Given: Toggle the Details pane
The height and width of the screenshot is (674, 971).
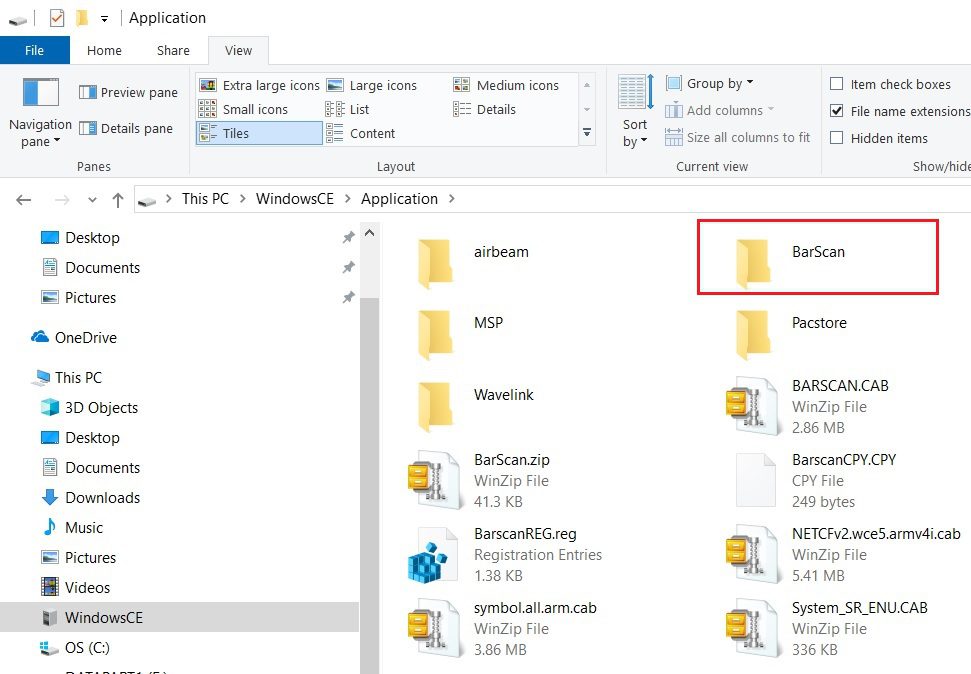Looking at the screenshot, I should (x=126, y=128).
